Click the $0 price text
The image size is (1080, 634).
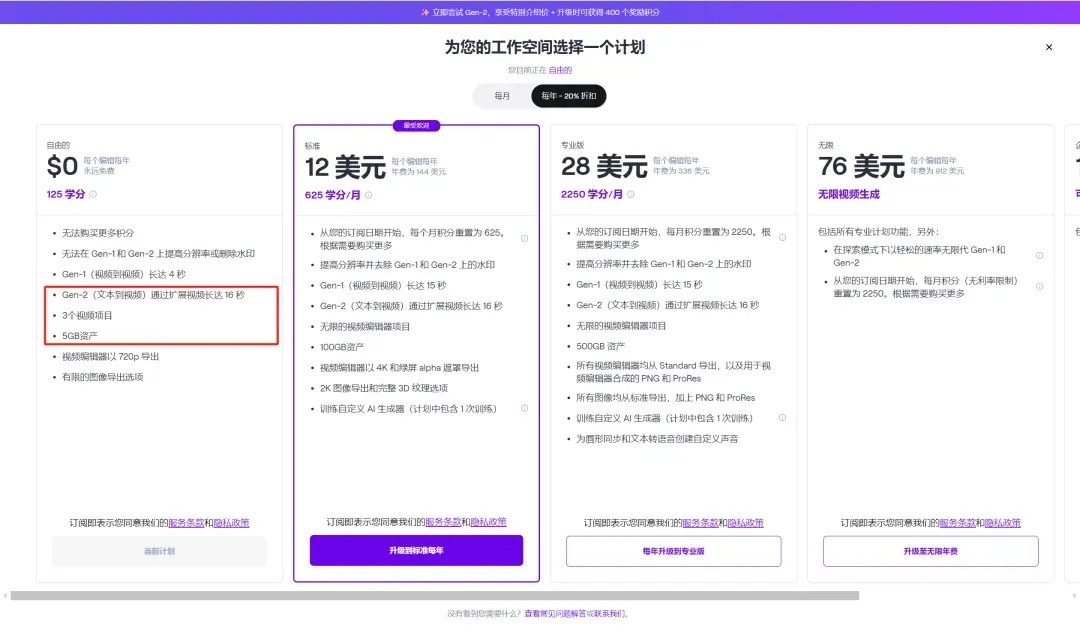62,167
